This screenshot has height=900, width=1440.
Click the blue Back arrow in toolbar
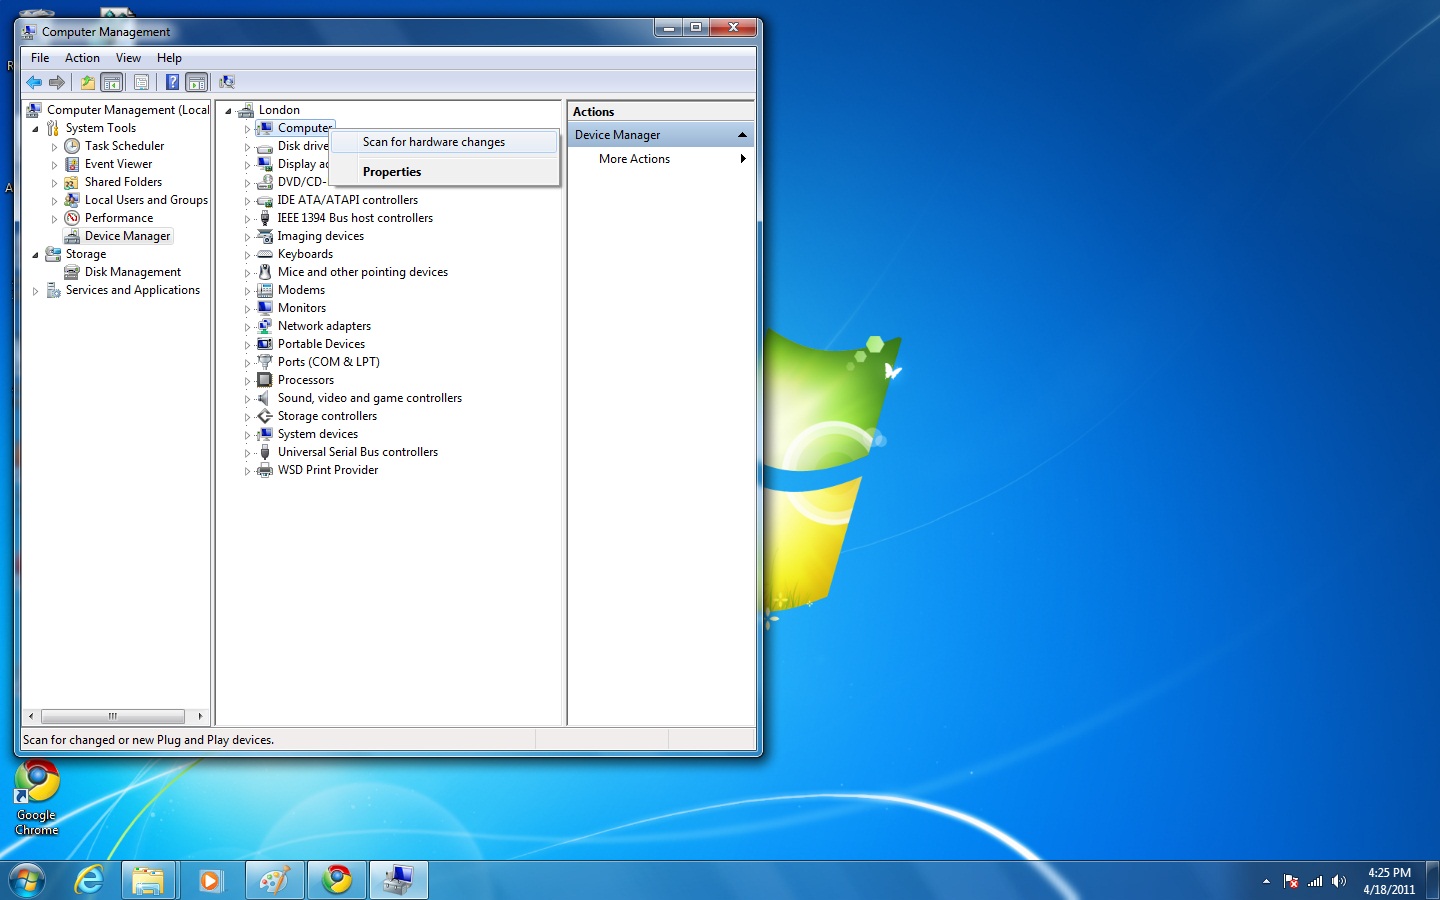point(35,82)
